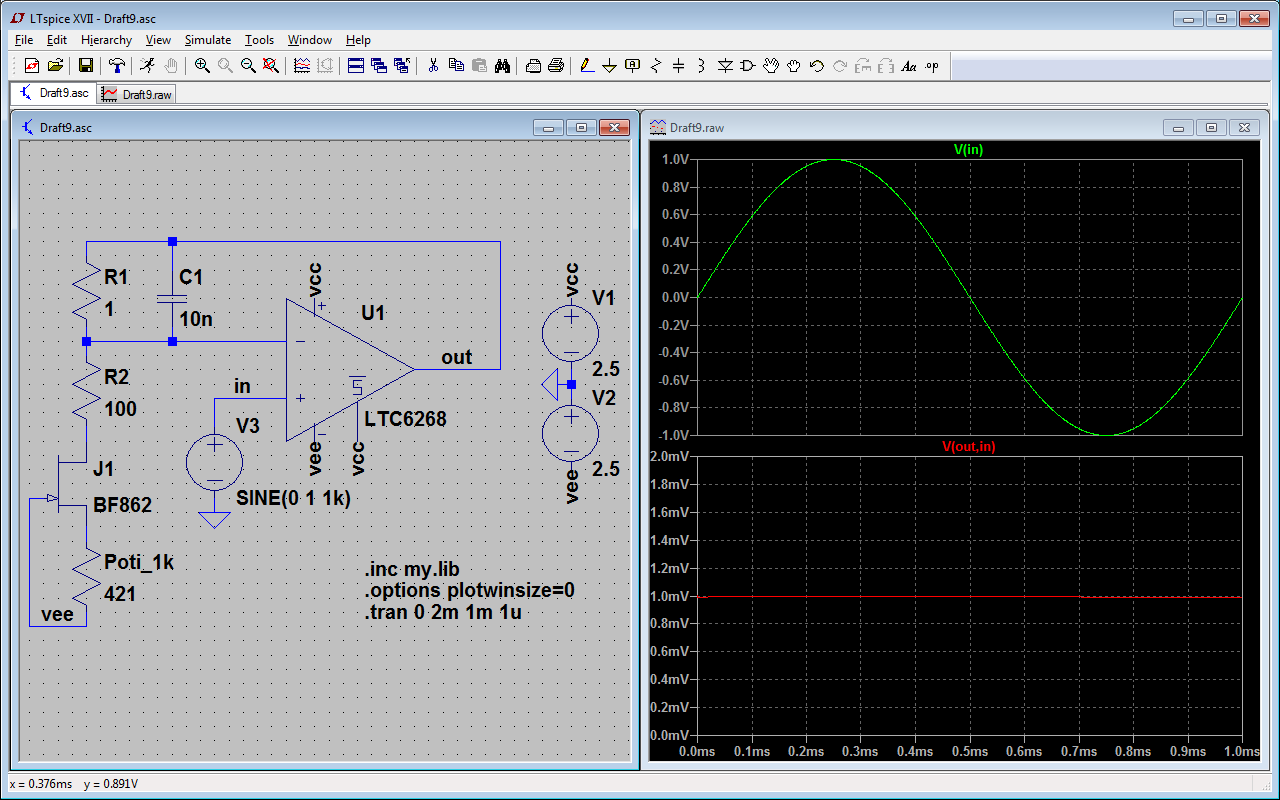Open the View menu
Screen dimensions: 1280x800
point(158,40)
